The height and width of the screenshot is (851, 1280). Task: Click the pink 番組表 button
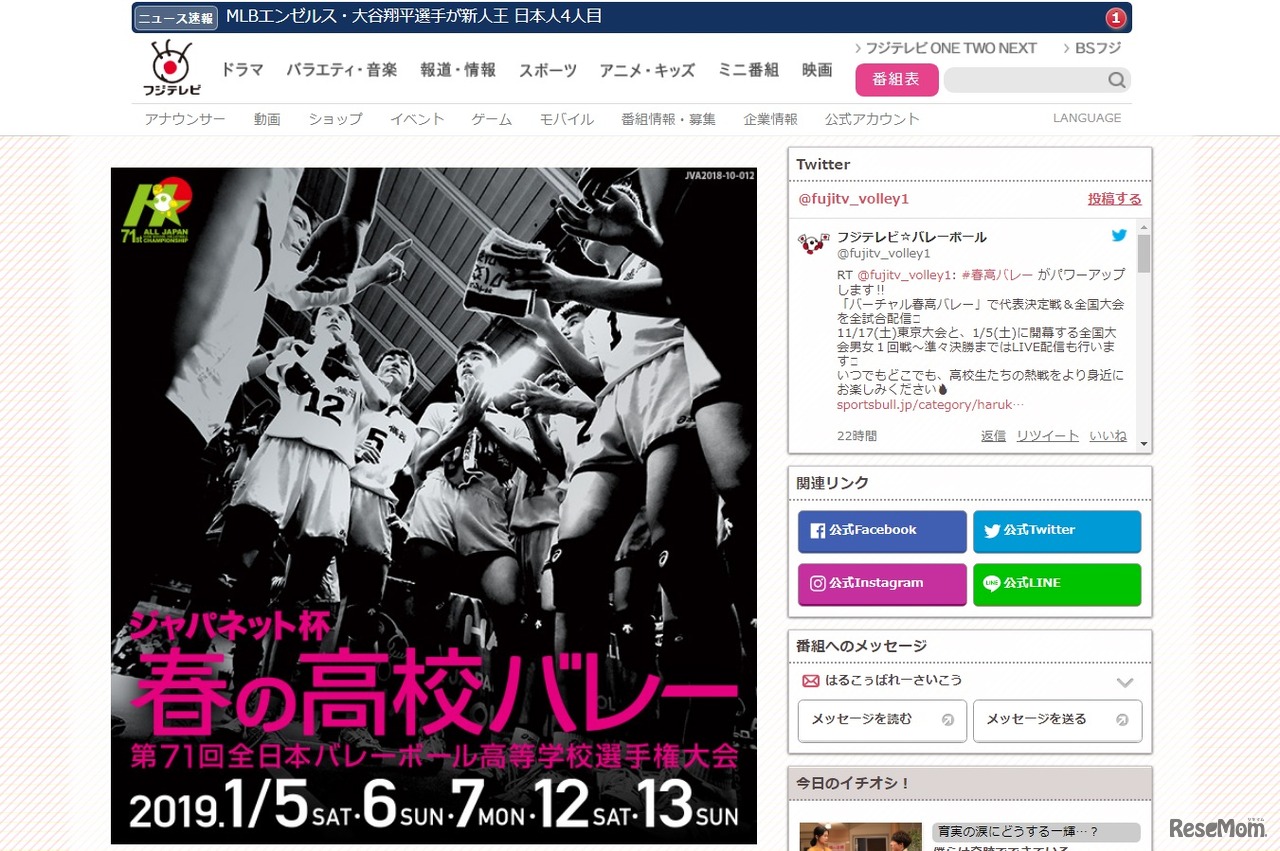coord(897,79)
